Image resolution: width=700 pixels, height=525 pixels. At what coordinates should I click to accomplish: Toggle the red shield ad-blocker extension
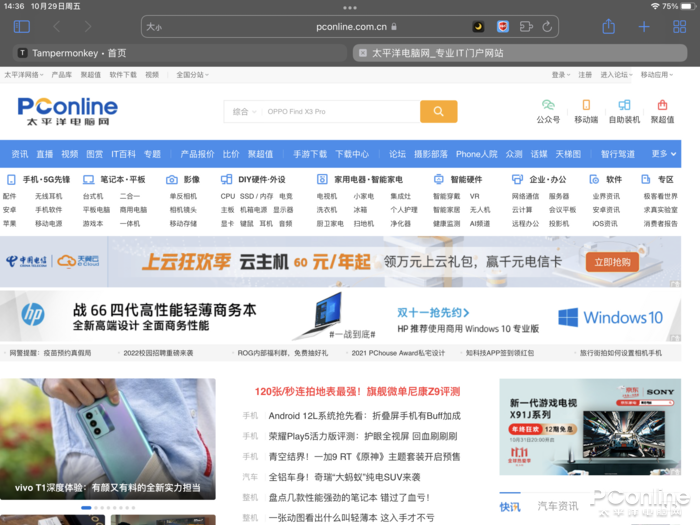click(503, 27)
